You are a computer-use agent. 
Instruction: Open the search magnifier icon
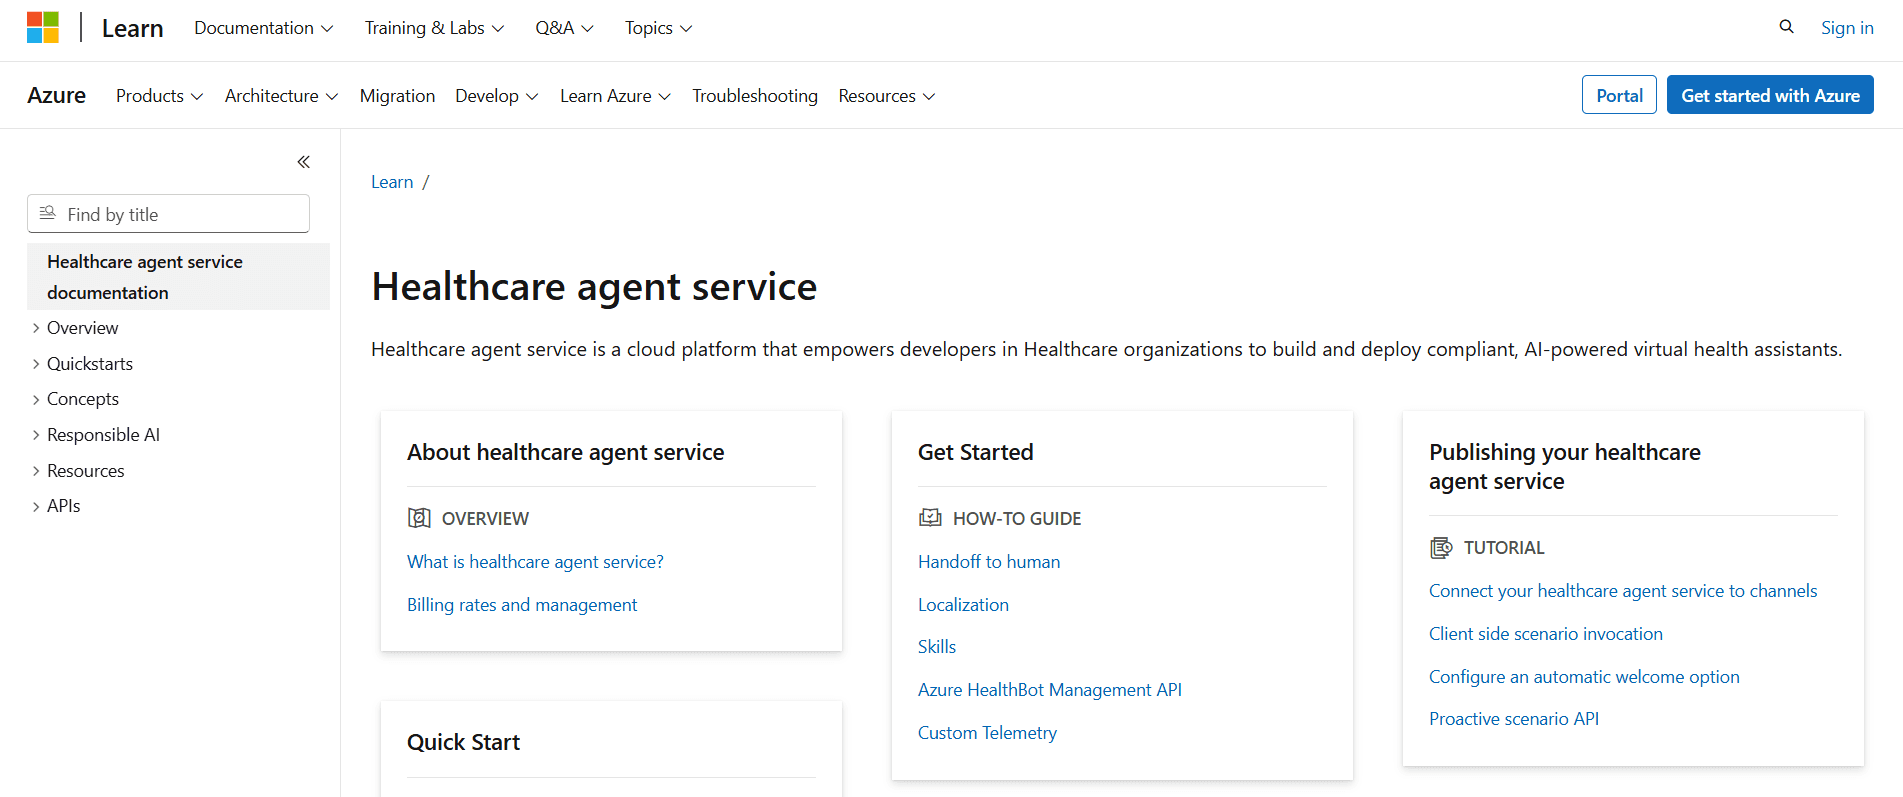point(1786,27)
